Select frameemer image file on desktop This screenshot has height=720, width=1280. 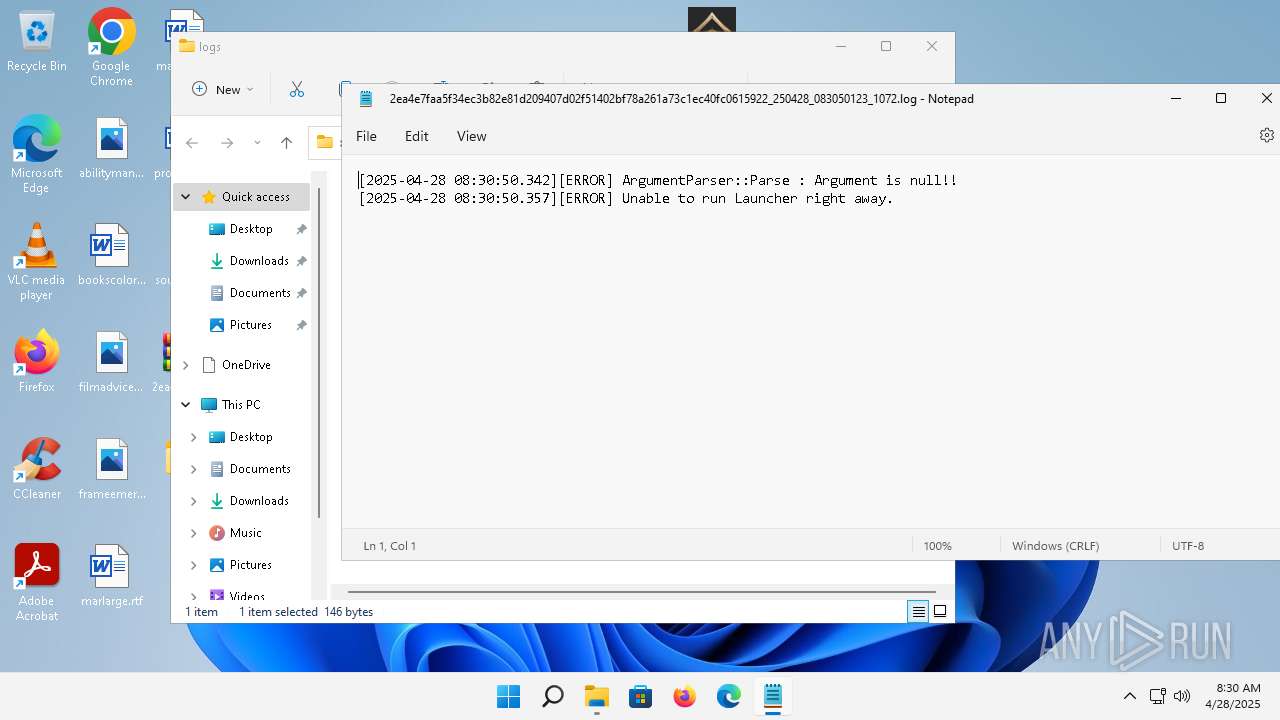pyautogui.click(x=111, y=469)
